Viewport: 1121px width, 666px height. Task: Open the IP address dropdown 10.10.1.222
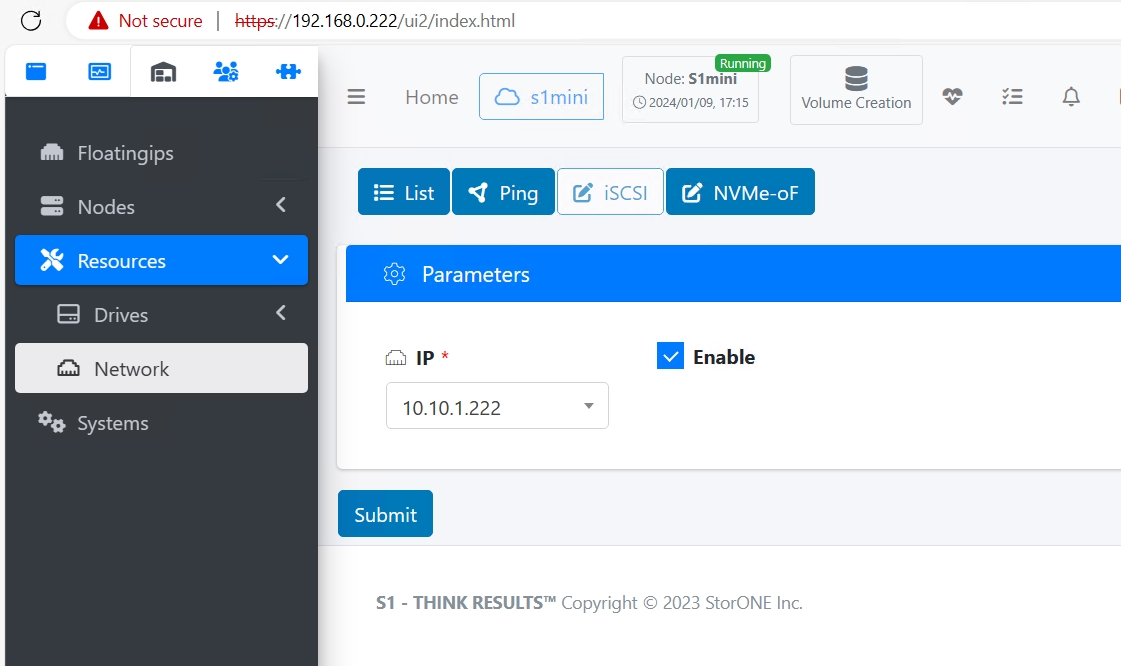point(497,406)
